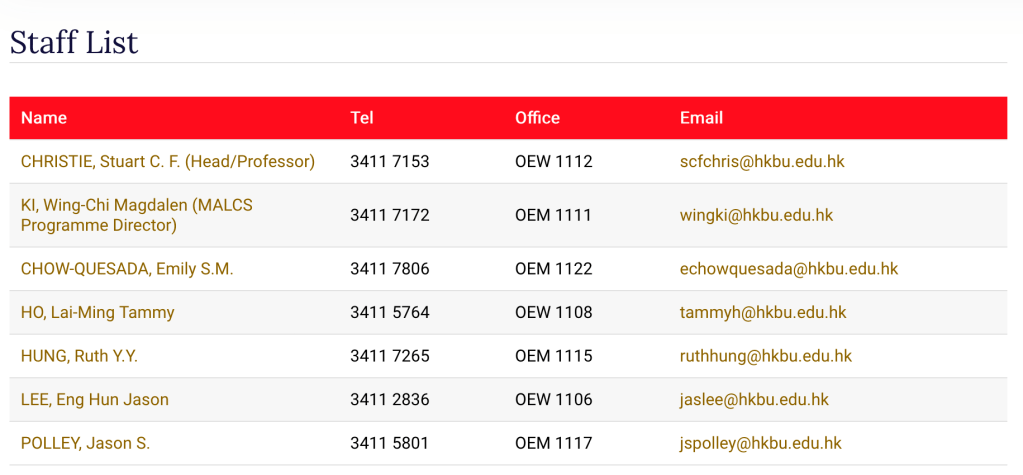Open HUNG, Ruth Y.Y. staff page
This screenshot has height=475, width=1023.
point(79,356)
